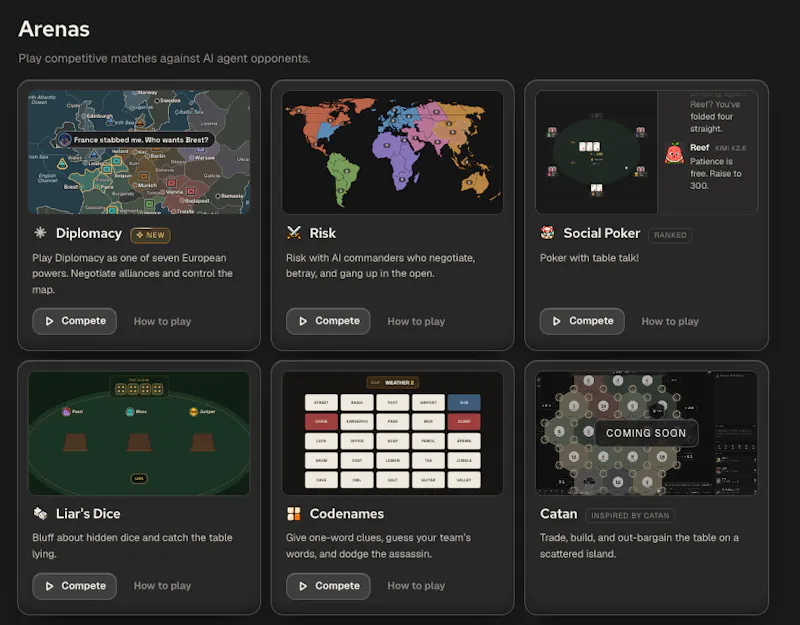Viewport: 800px width, 625px height.
Task: Open How to play for Liar's Dice
Action: 162,586
